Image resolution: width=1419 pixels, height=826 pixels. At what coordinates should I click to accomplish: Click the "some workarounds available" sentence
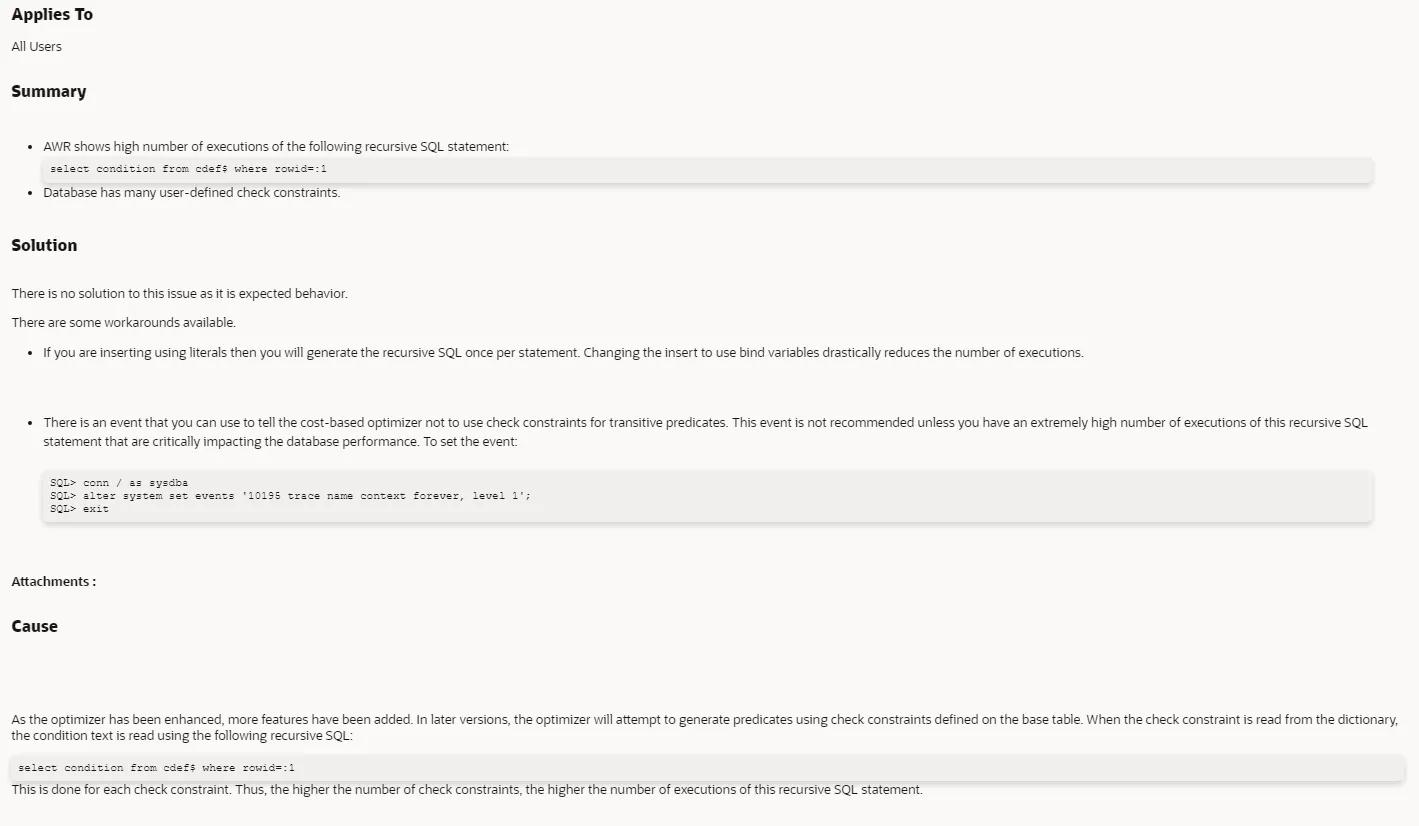124,322
